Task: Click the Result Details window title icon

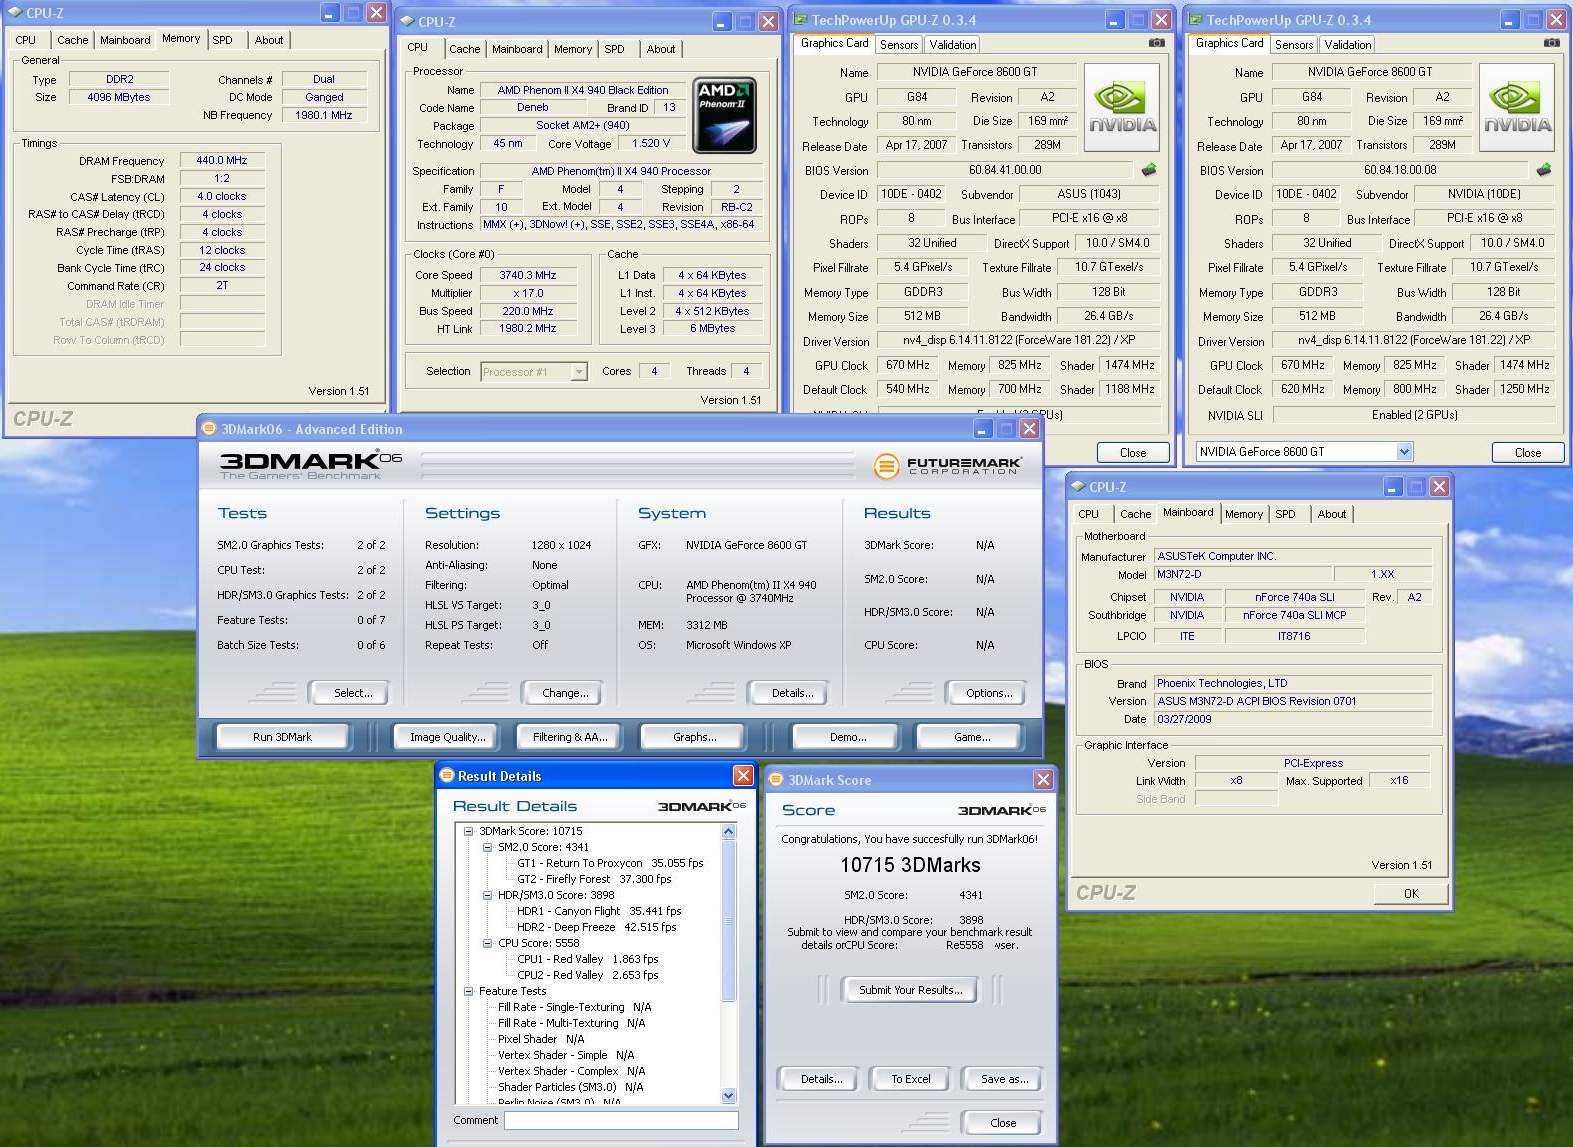Action: [x=447, y=776]
